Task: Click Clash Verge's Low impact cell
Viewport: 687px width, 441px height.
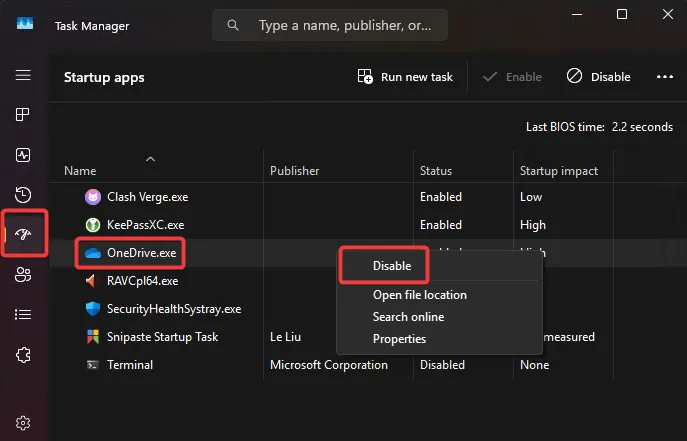Action: [x=531, y=197]
